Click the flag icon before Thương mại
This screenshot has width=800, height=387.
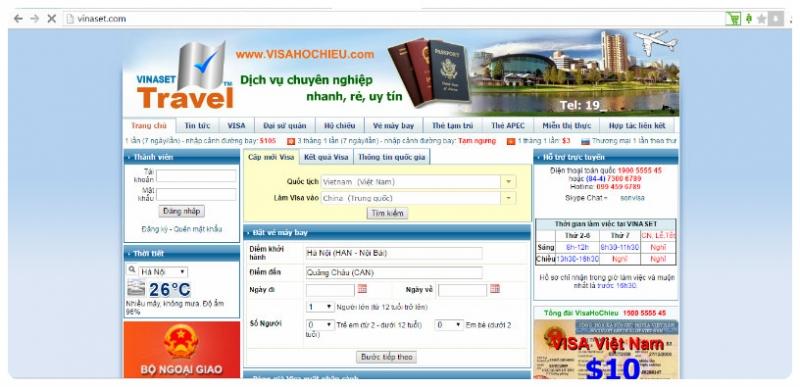point(585,141)
